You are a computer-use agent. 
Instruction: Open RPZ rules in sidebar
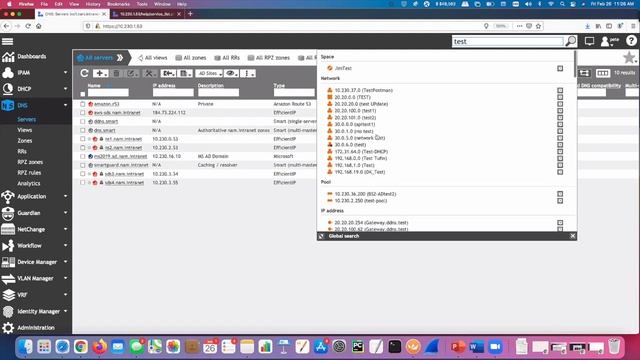(x=29, y=173)
